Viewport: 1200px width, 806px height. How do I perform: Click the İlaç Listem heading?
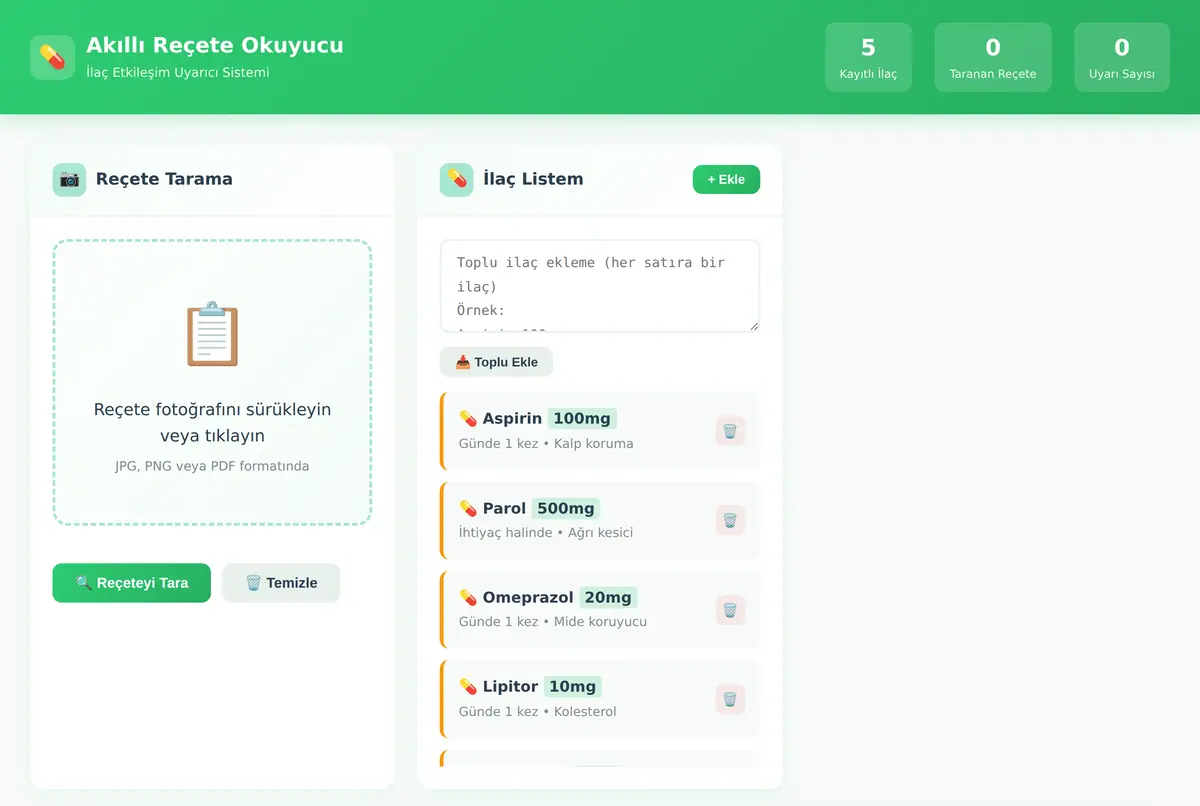533,179
